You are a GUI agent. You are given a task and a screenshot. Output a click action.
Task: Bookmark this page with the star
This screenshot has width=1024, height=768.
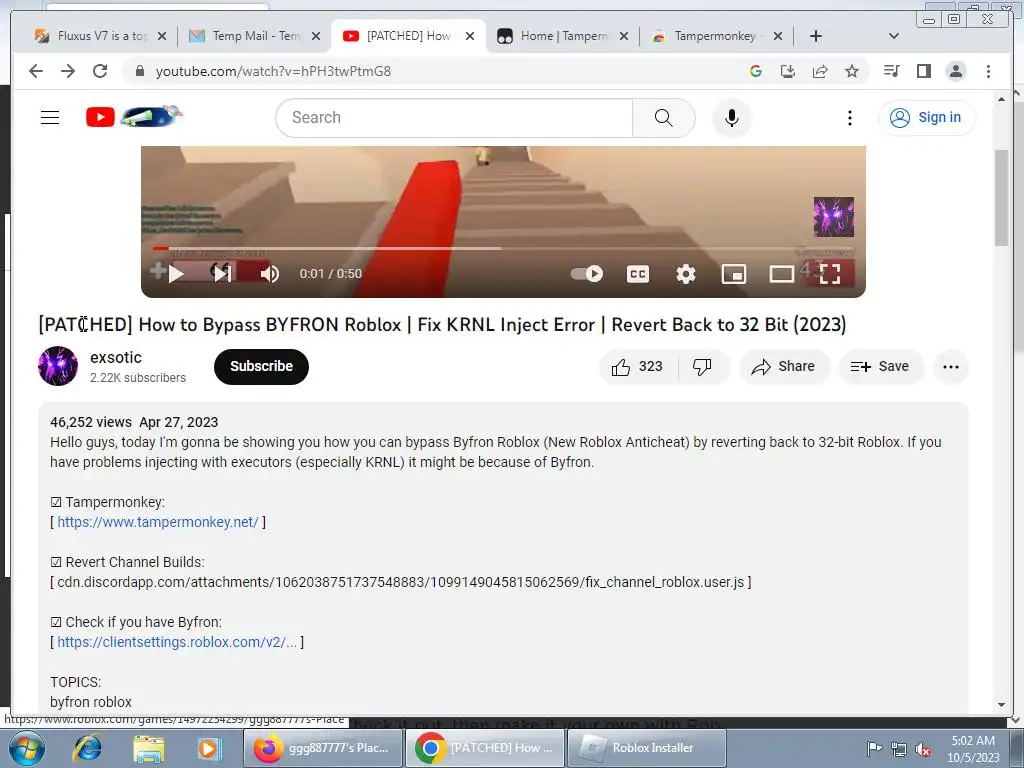(x=852, y=71)
